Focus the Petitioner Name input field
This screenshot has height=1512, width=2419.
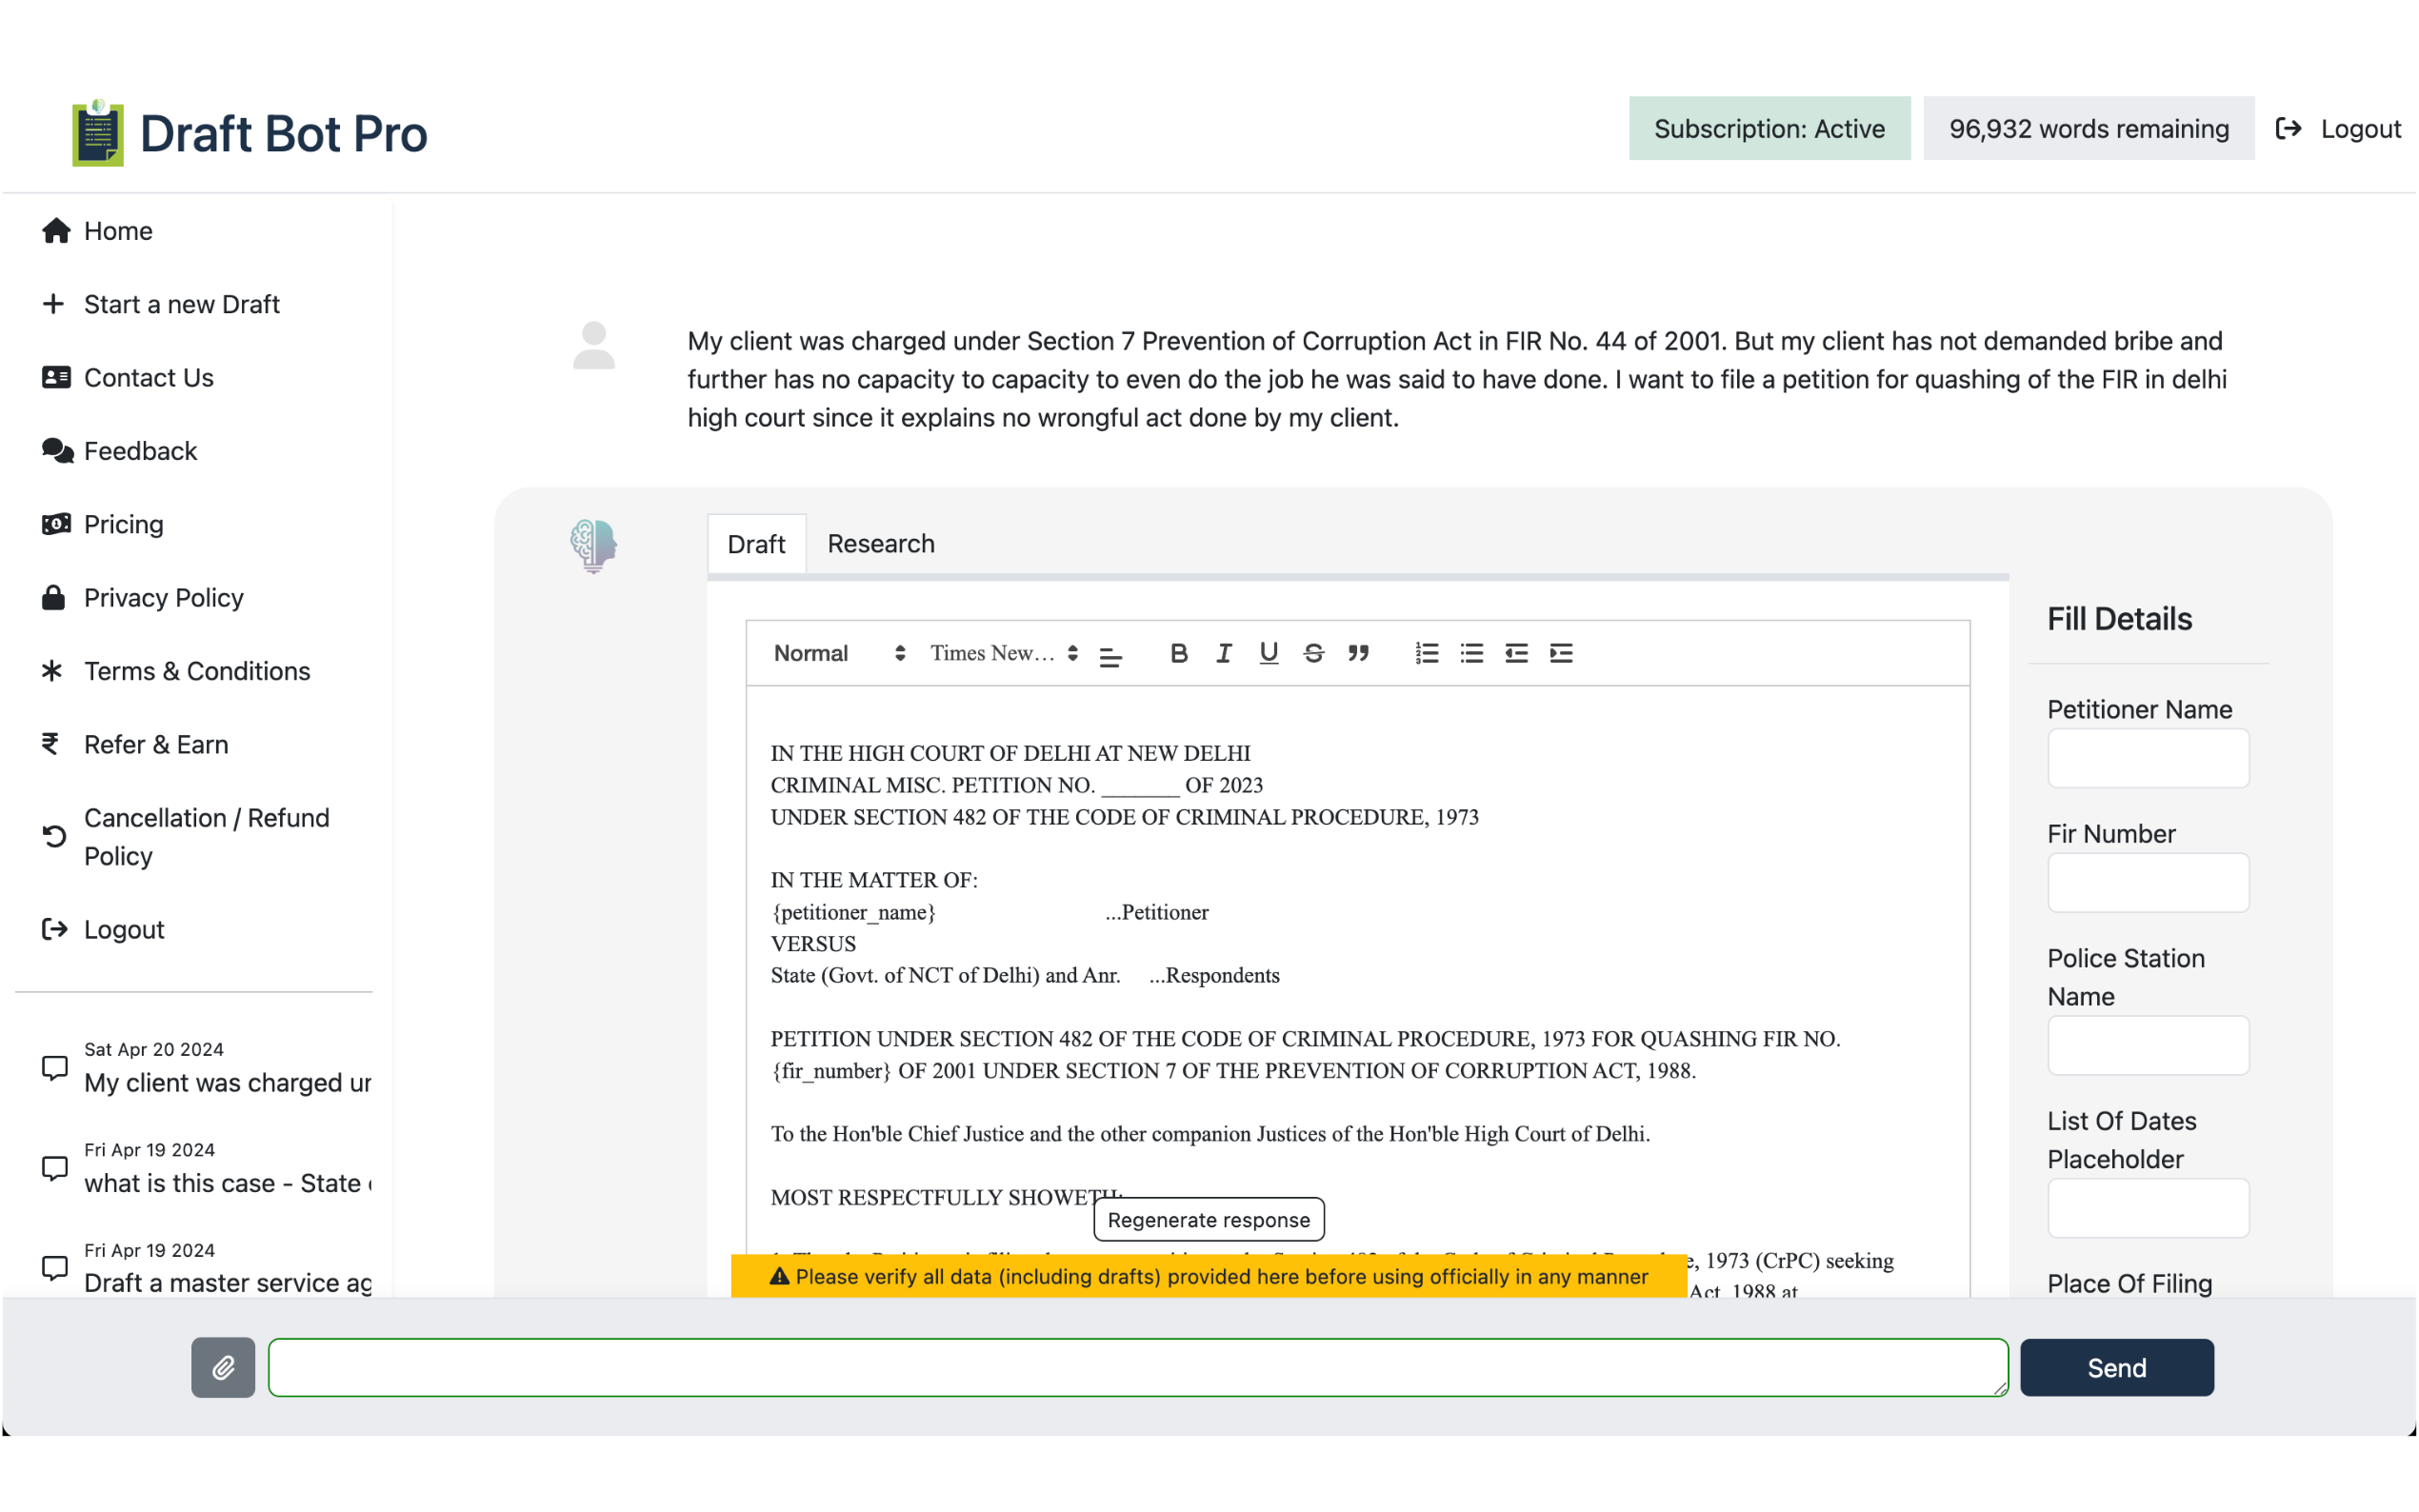point(2148,758)
